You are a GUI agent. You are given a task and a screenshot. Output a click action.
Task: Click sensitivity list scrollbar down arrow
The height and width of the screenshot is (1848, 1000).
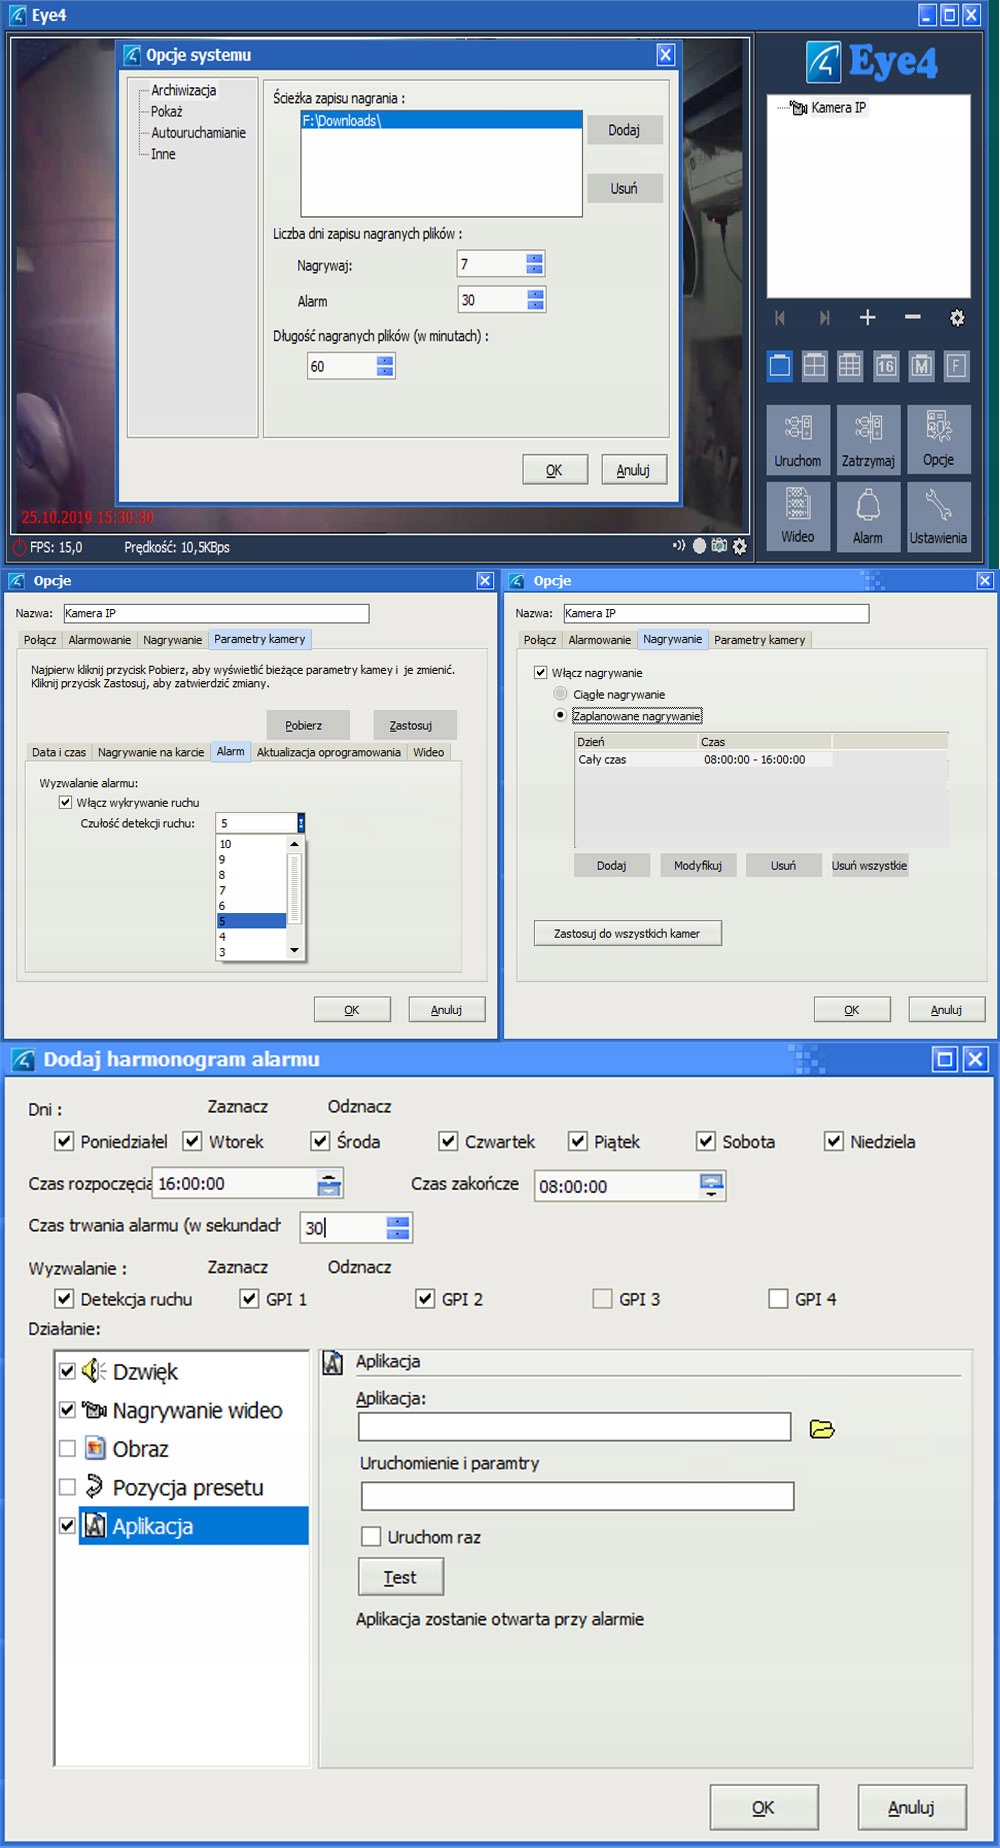coord(294,950)
